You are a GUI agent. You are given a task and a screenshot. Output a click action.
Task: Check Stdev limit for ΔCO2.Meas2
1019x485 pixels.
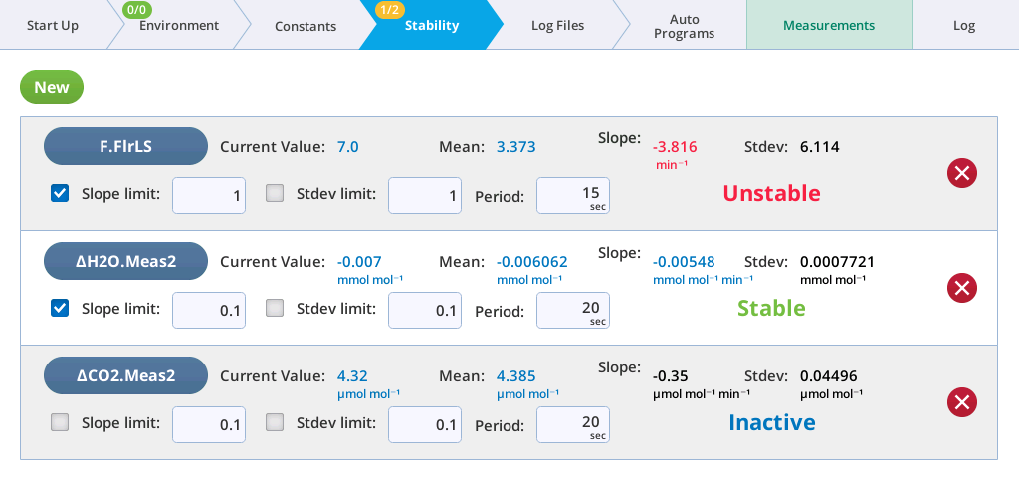[275, 423]
